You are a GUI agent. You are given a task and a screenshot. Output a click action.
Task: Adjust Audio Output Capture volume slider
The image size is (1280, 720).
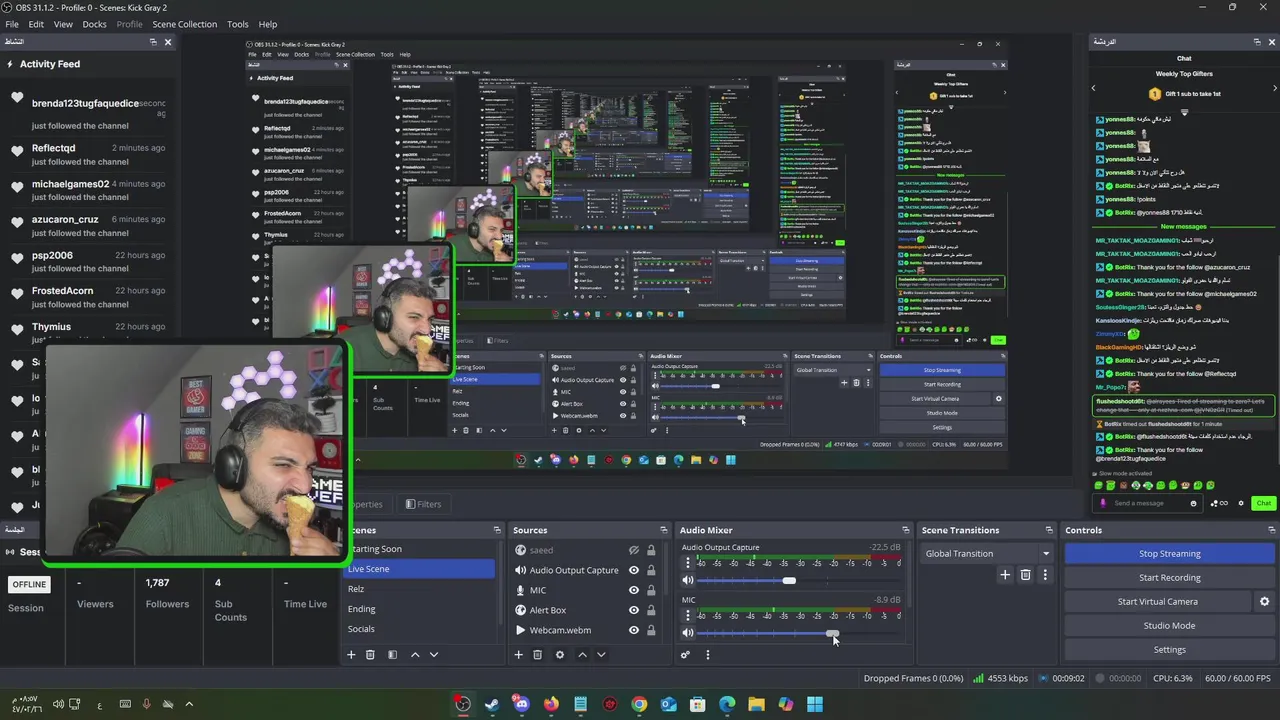coord(789,580)
